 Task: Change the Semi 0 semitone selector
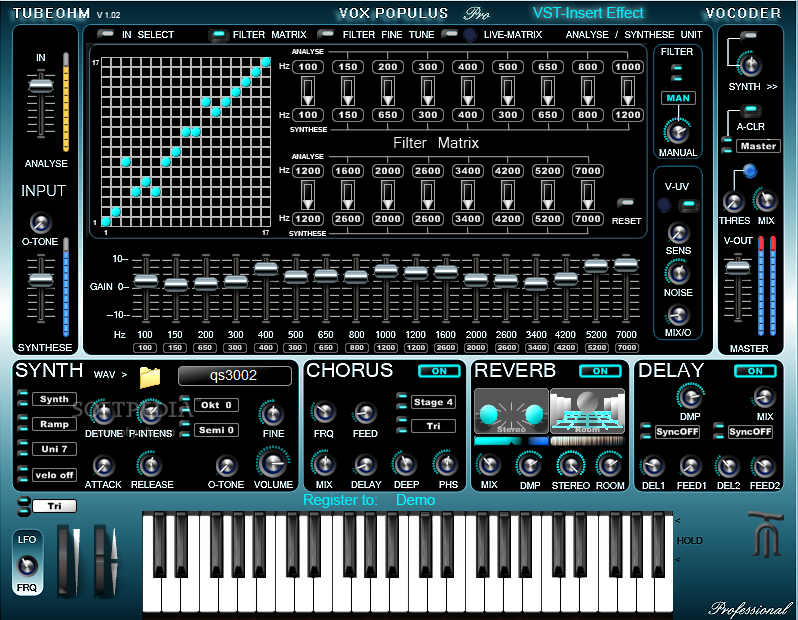[216, 430]
